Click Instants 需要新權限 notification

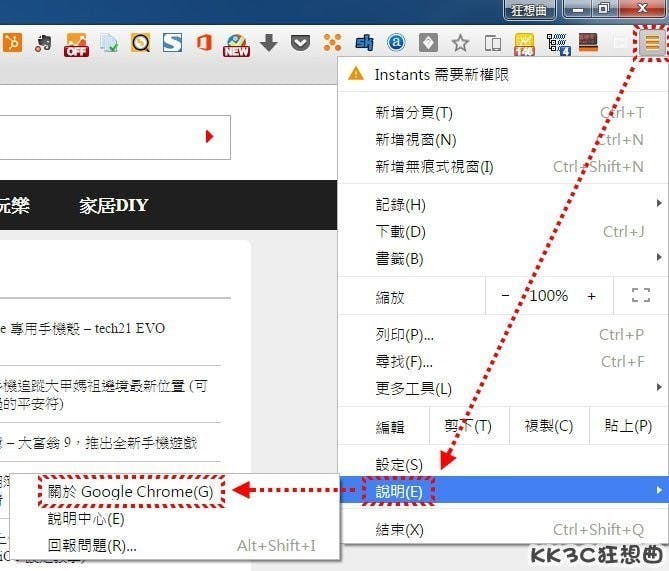tap(503, 74)
